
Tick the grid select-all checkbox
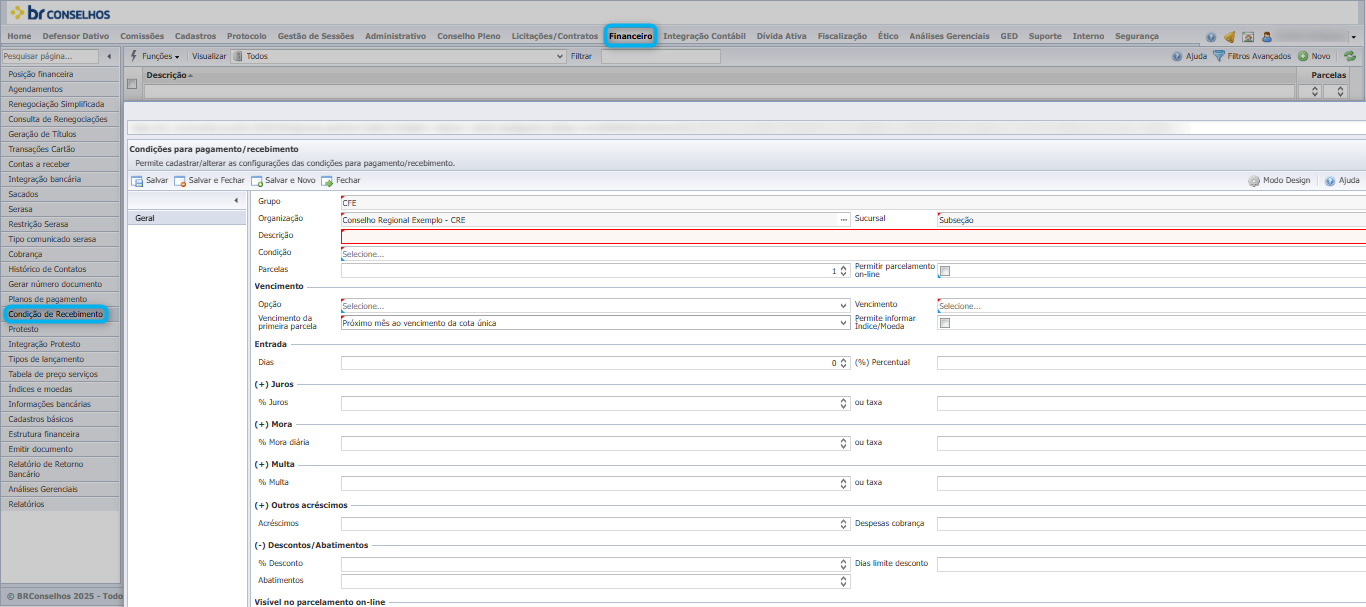click(132, 83)
